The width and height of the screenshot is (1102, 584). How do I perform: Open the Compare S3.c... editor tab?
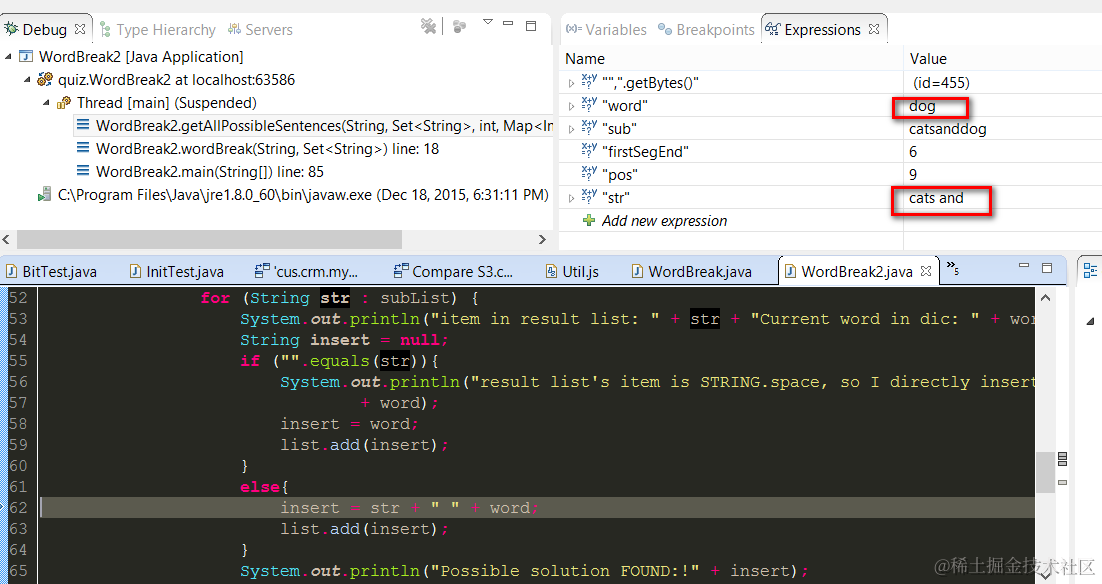coord(453,271)
